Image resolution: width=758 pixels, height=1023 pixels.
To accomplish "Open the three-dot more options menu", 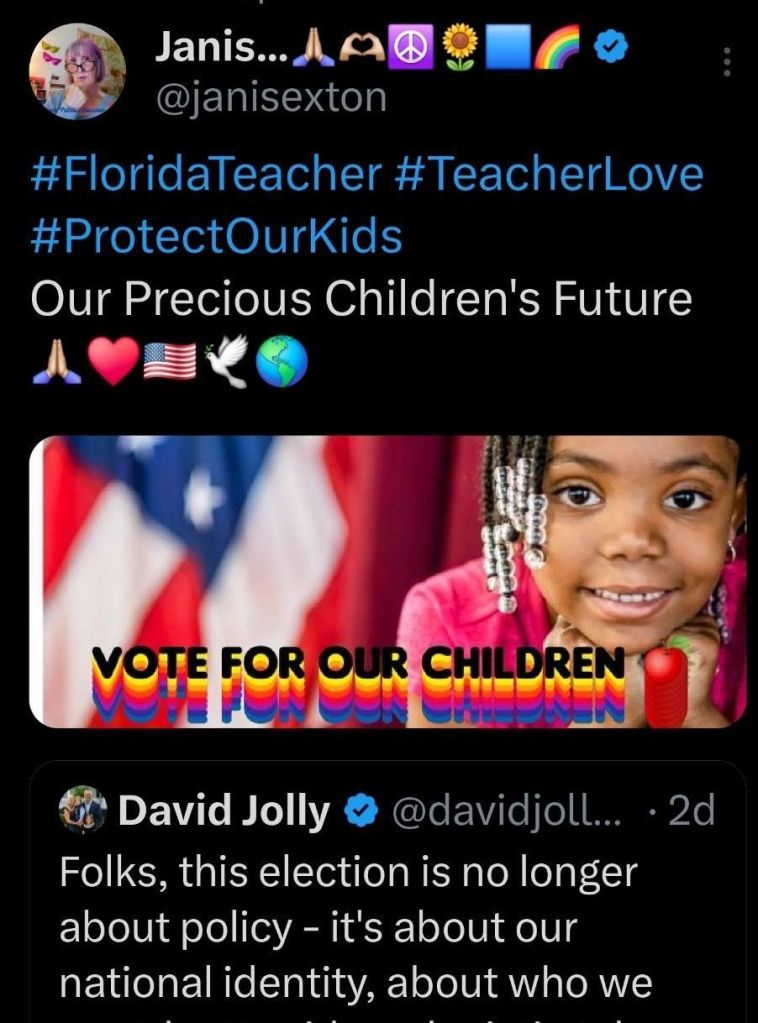I will coord(728,62).
